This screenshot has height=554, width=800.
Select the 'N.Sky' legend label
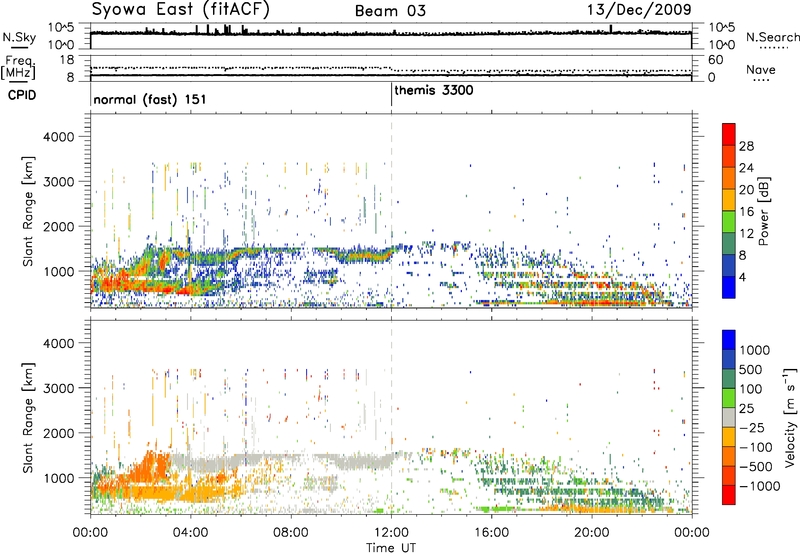tap(19, 37)
